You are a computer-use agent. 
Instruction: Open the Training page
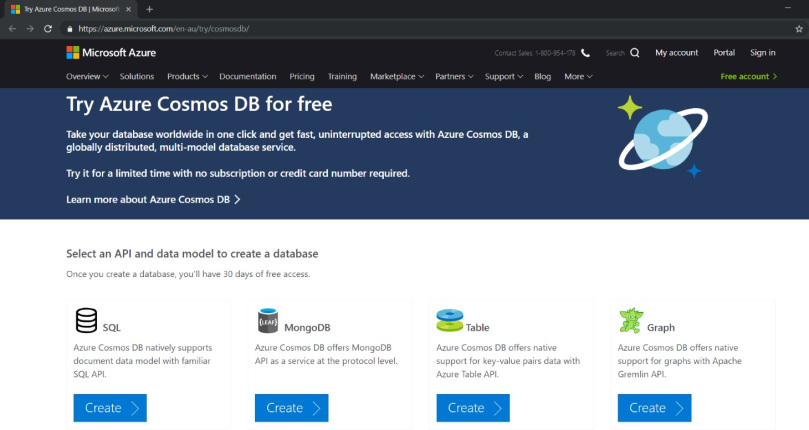[x=342, y=76]
